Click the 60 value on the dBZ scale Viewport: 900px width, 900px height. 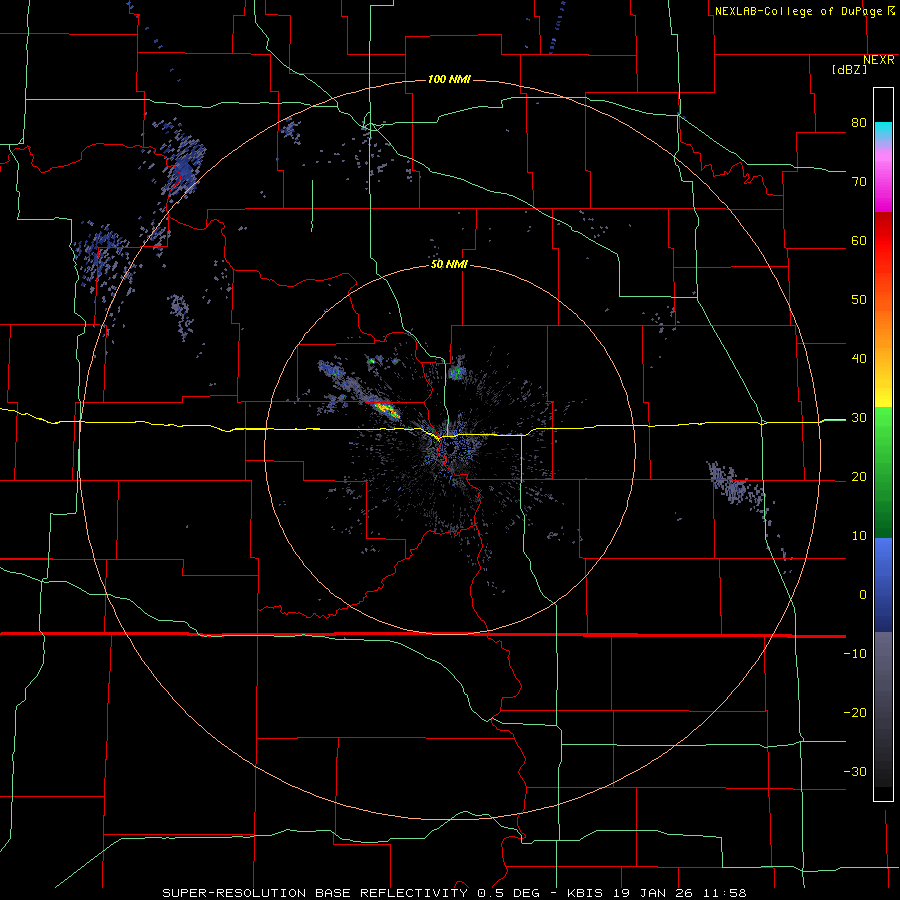coord(859,240)
